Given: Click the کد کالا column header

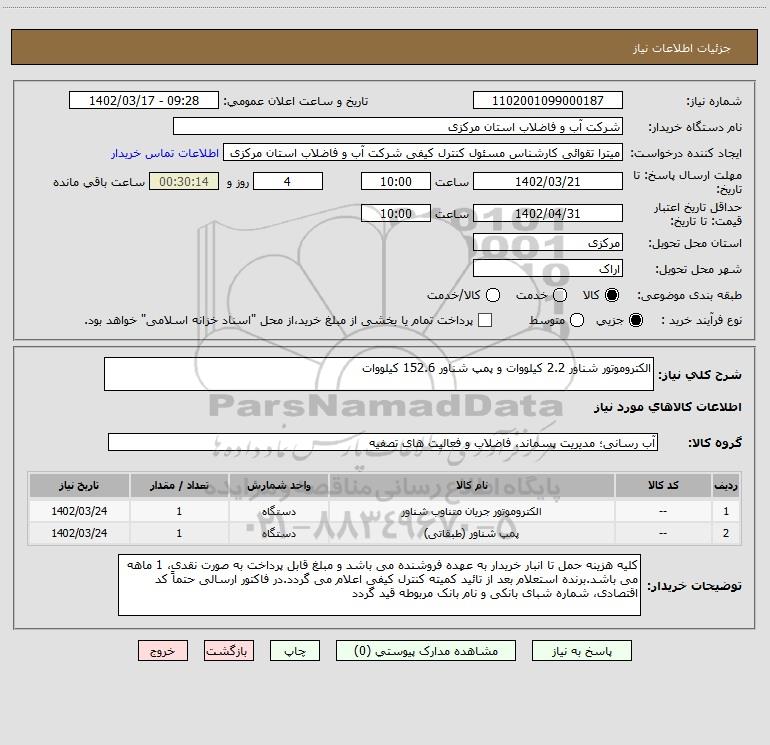Looking at the screenshot, I should point(663,485).
